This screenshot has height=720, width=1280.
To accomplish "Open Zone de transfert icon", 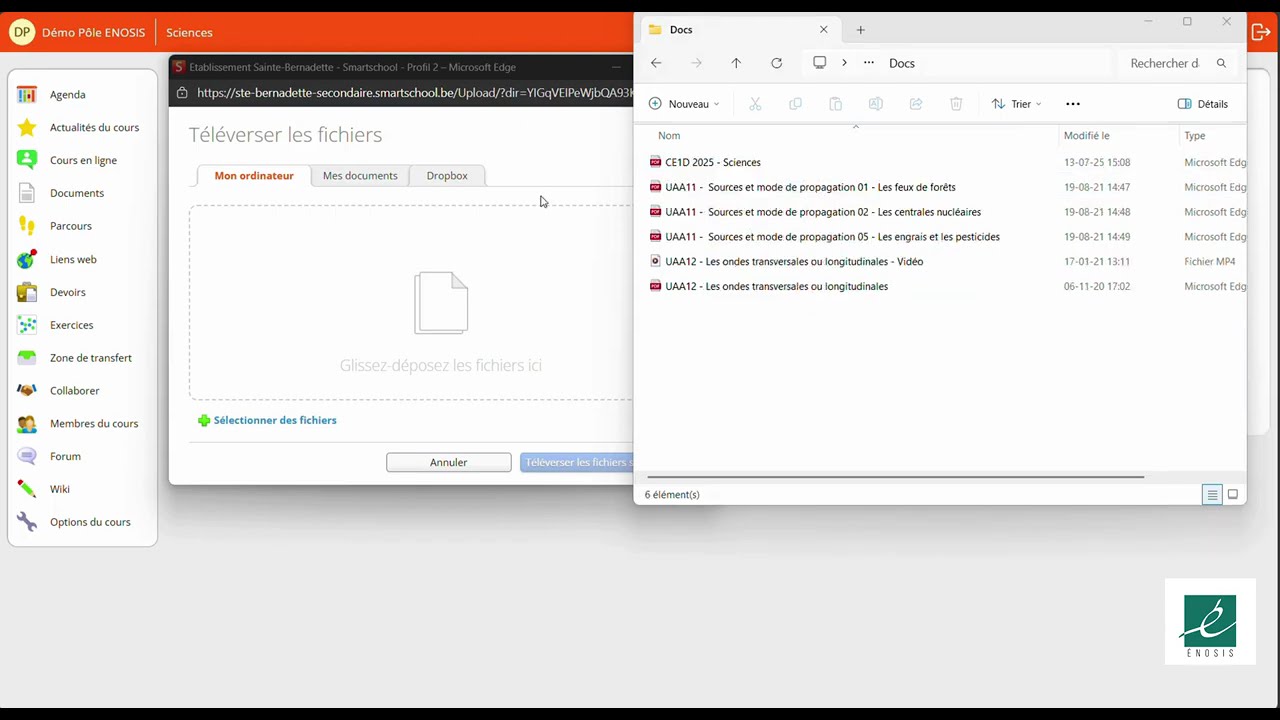I will tap(27, 358).
